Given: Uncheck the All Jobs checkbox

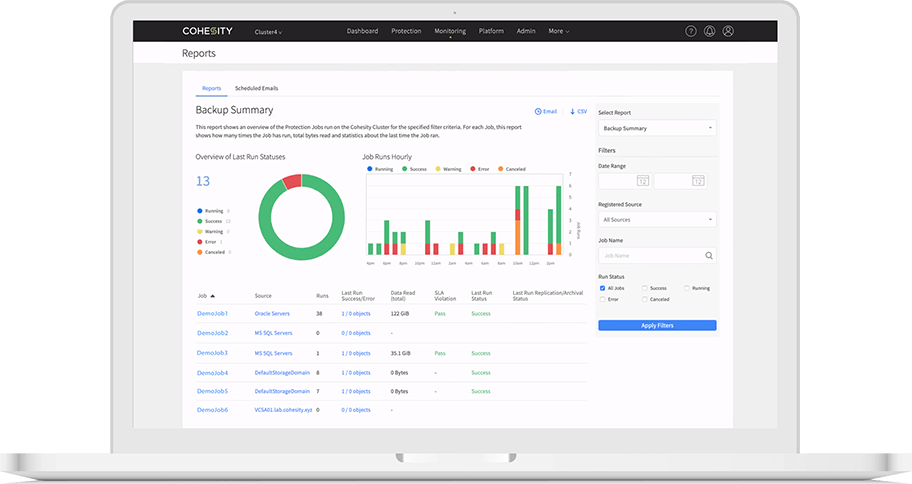Looking at the screenshot, I should coord(602,288).
